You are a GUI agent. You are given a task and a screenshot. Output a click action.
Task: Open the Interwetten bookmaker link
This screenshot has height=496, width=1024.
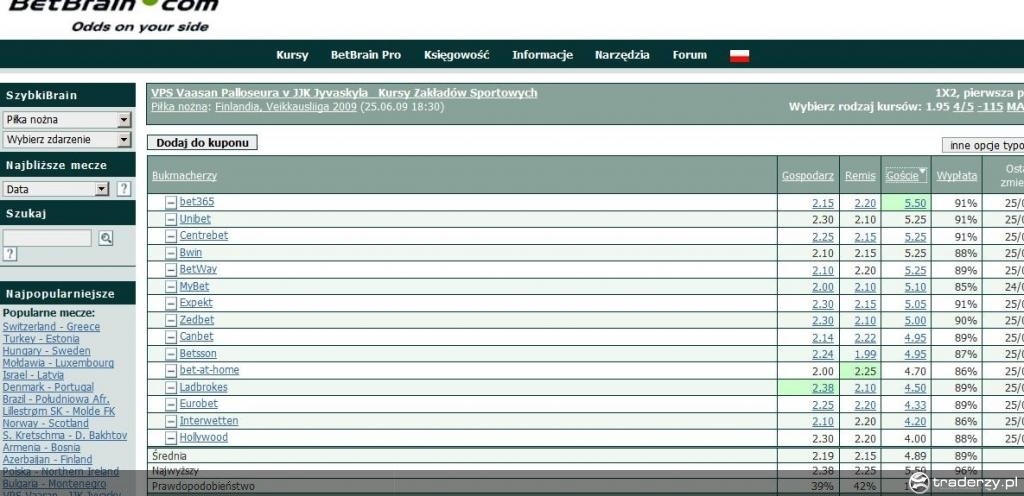[x=209, y=421]
